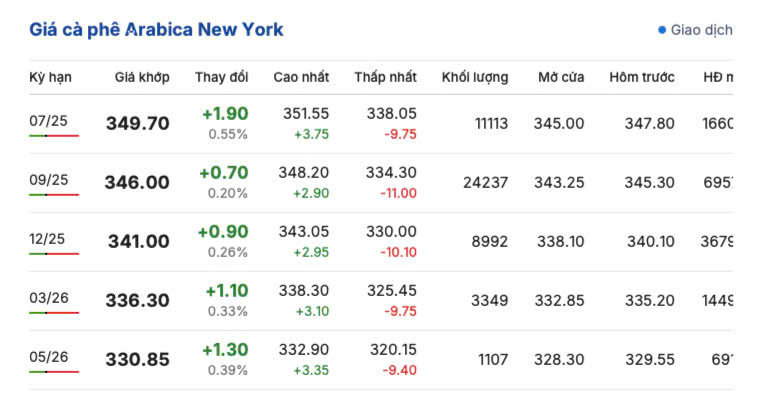Screen dimensions: 760x394
Task: Open the Giá cà phê Arabica New York heading
Action: pyautogui.click(x=156, y=30)
